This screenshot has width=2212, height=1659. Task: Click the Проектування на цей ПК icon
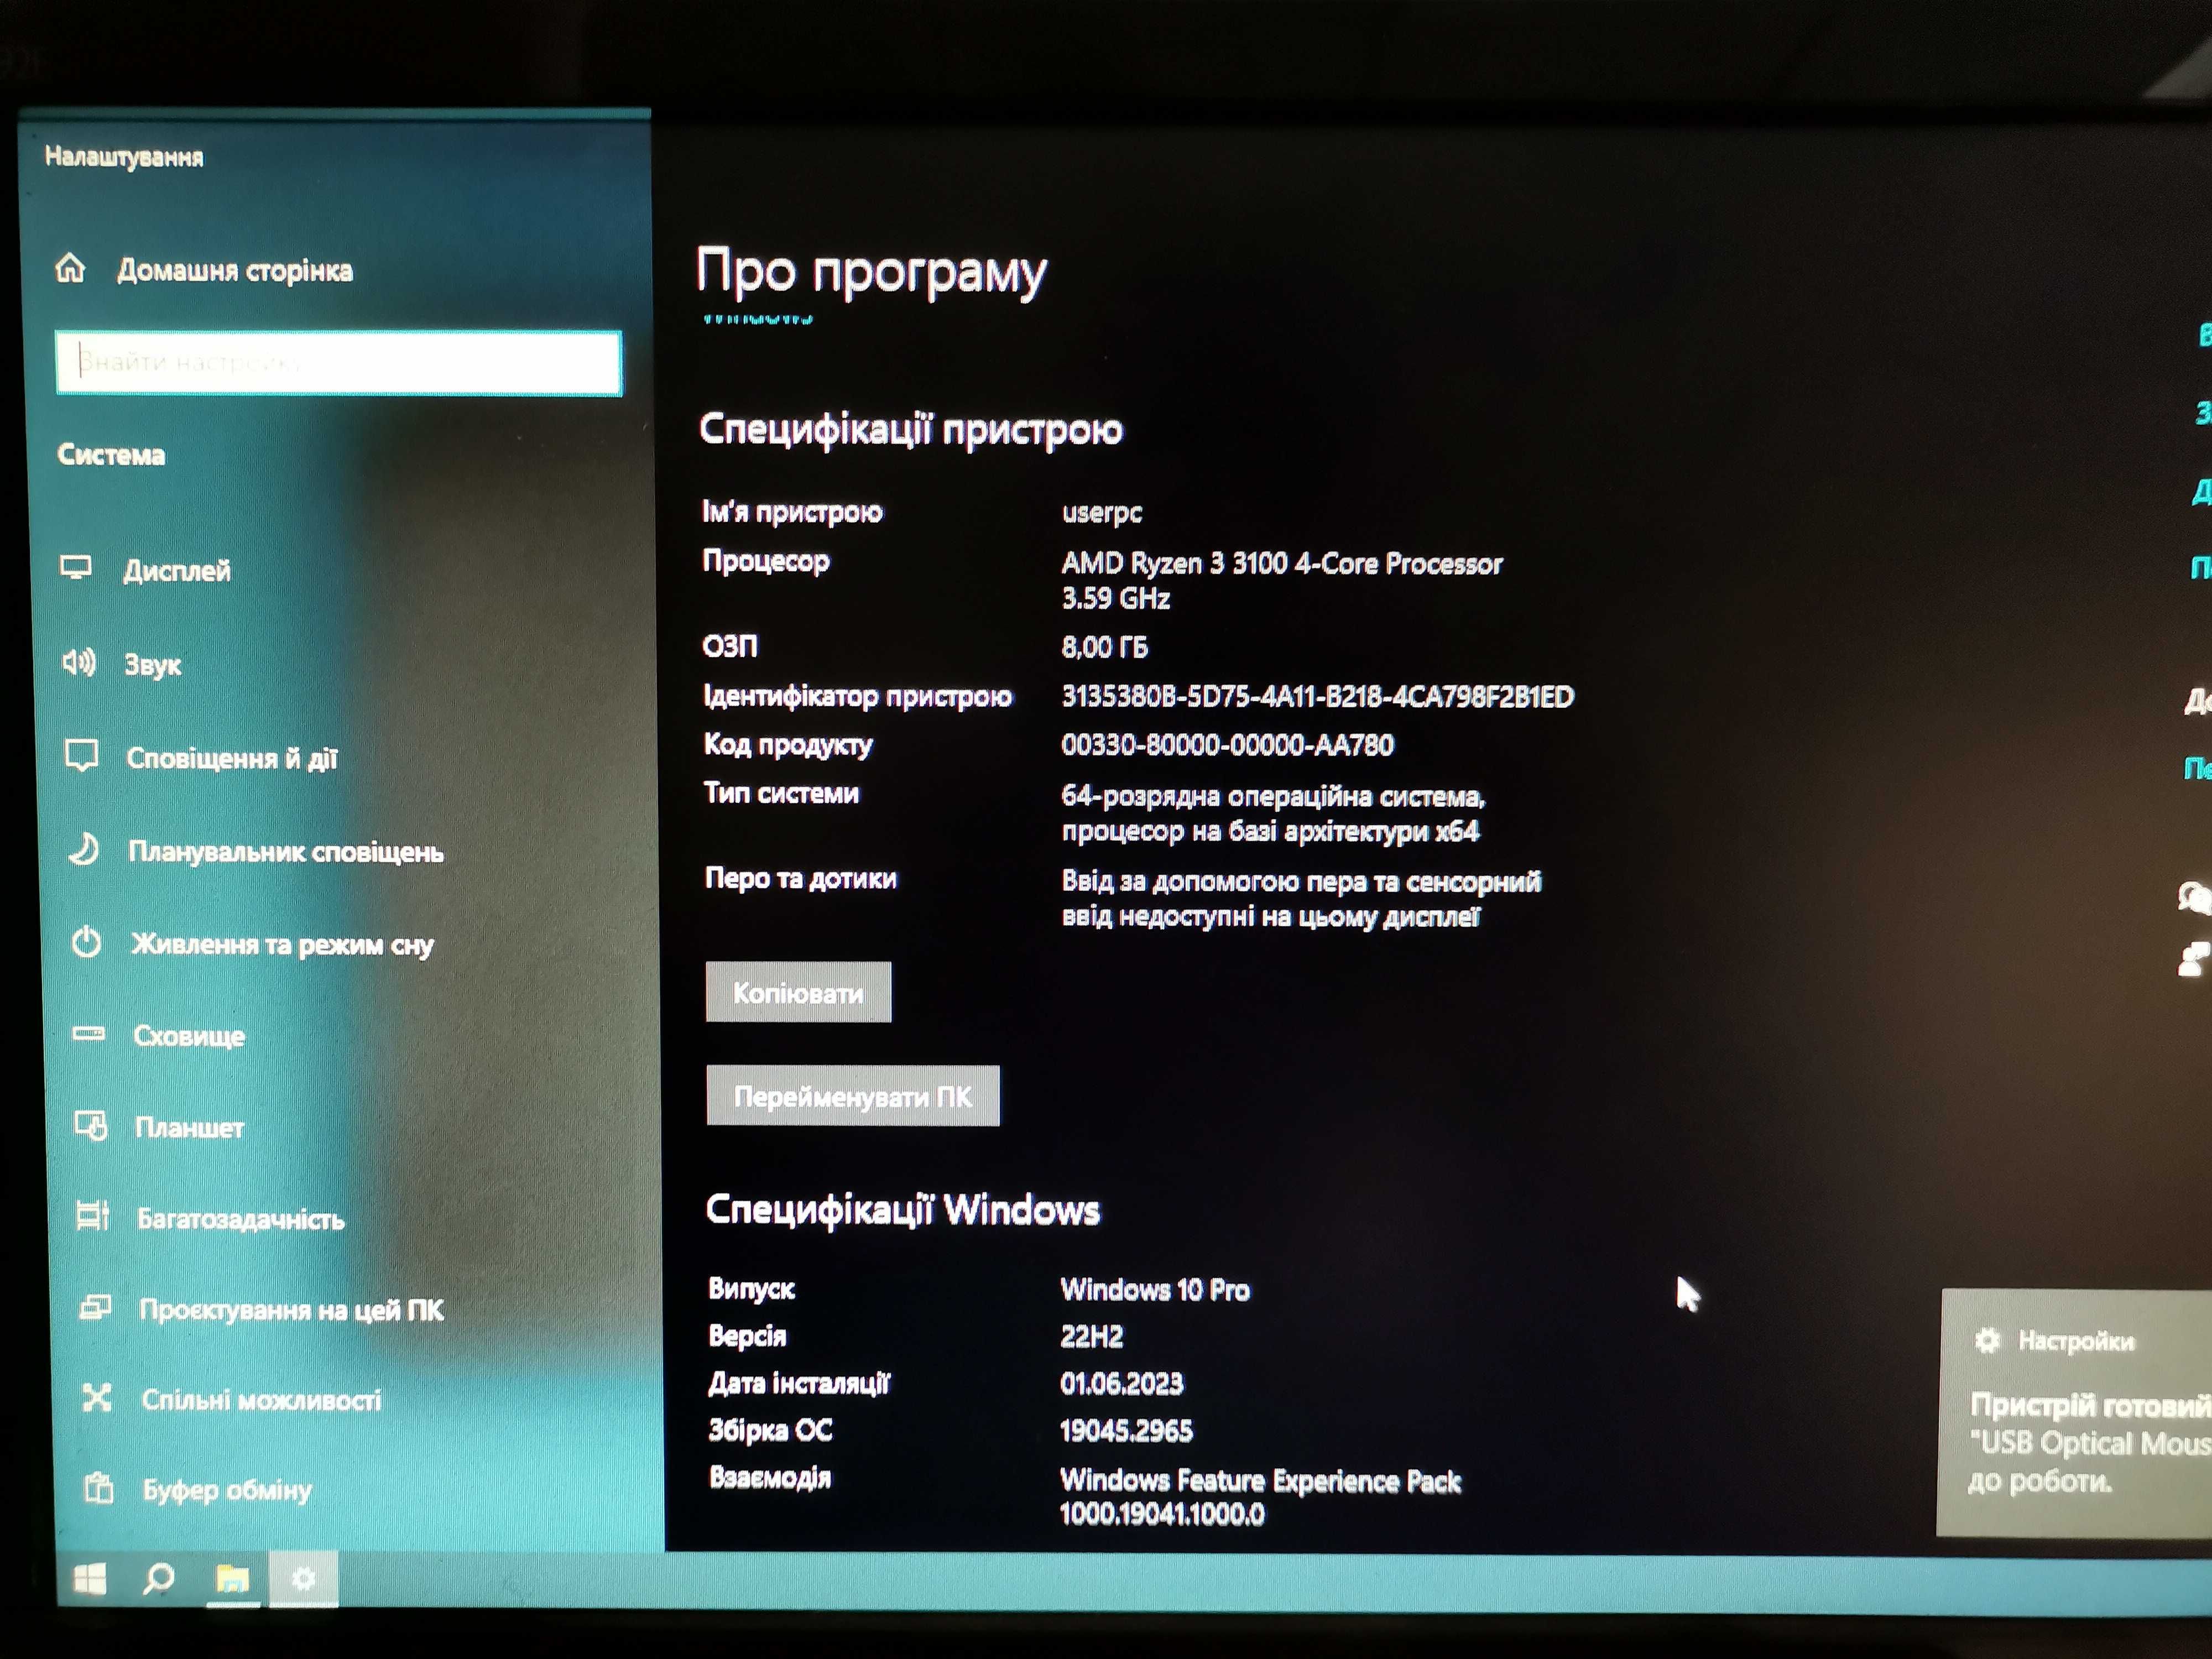coord(95,1307)
